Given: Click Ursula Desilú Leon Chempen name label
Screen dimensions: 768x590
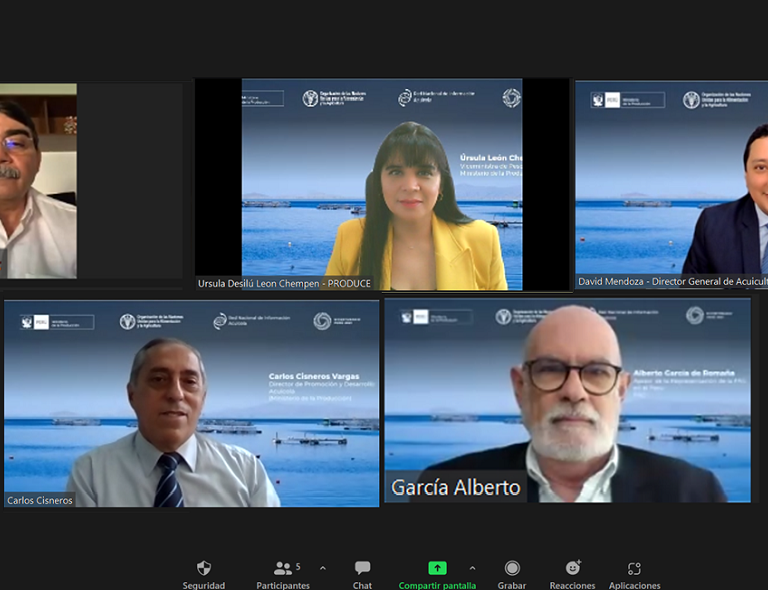Looking at the screenshot, I should 284,283.
